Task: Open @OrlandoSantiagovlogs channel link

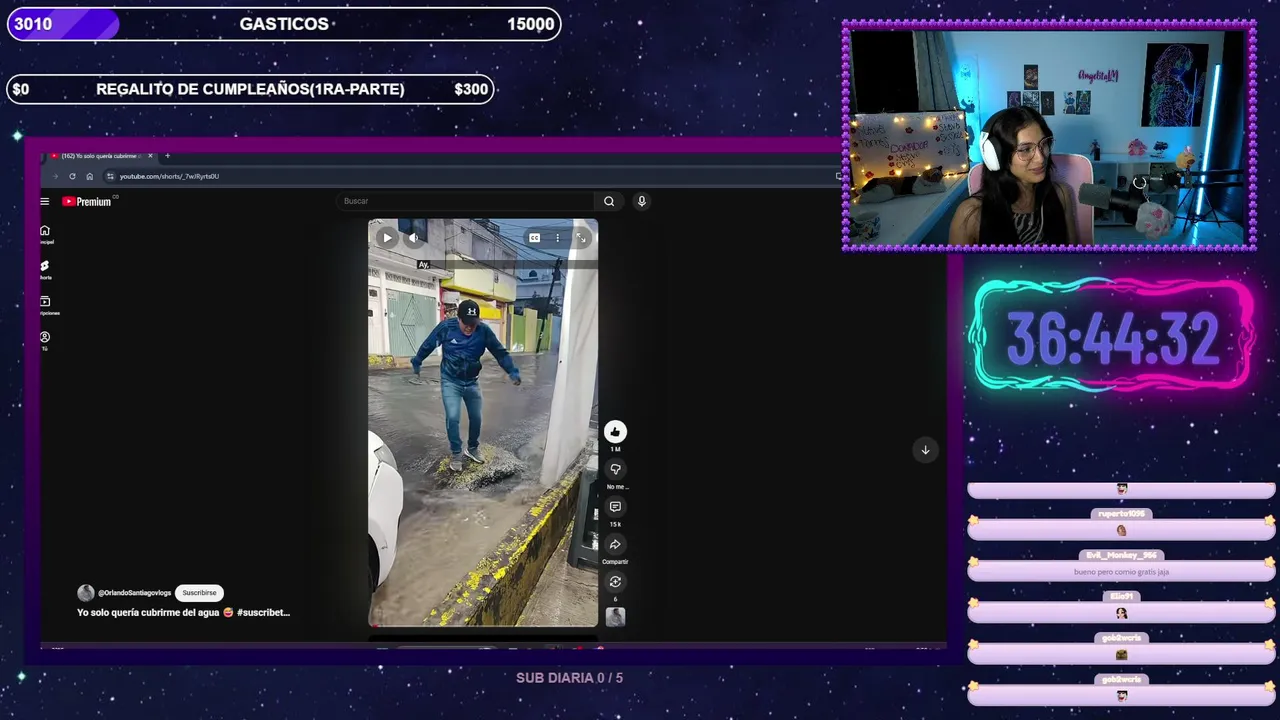Action: pos(135,593)
